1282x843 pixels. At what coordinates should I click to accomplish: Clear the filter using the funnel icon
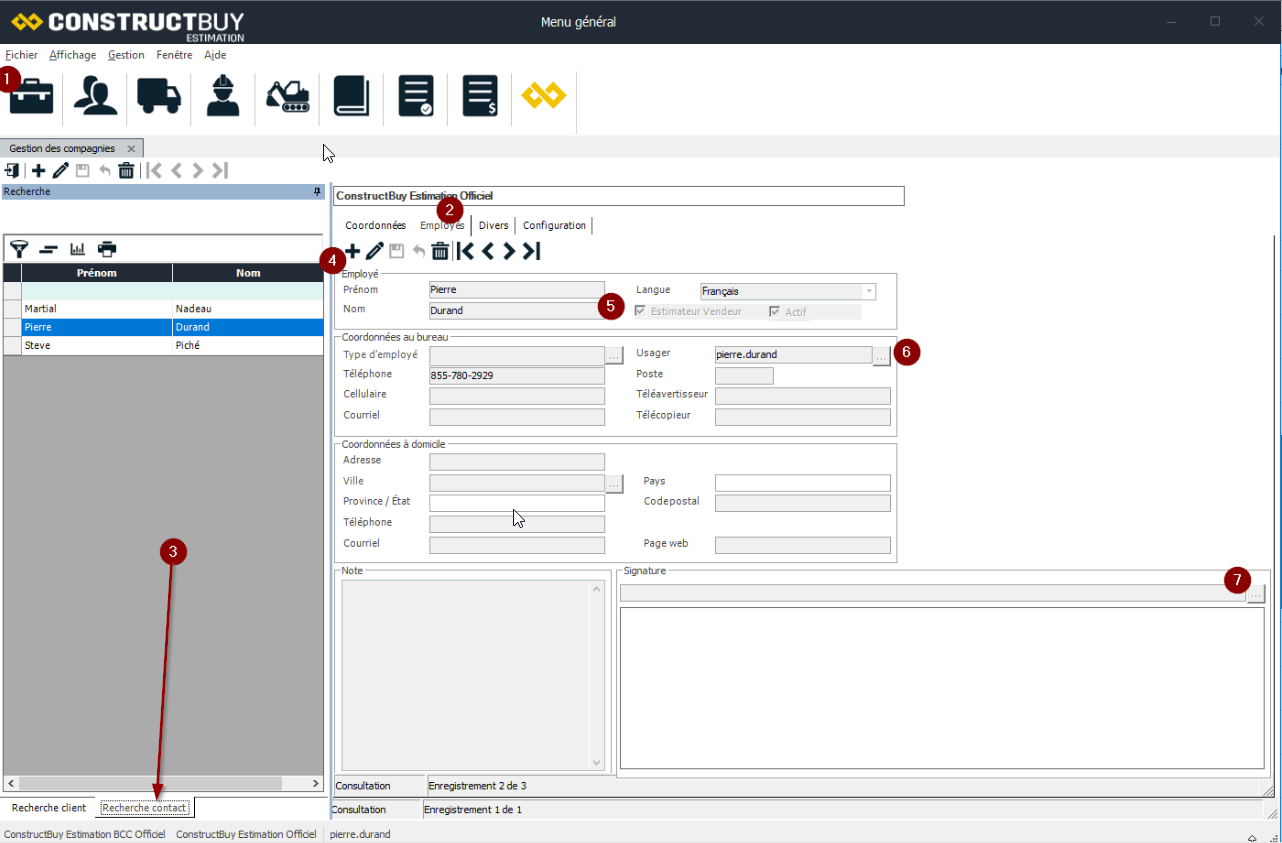tap(19, 249)
